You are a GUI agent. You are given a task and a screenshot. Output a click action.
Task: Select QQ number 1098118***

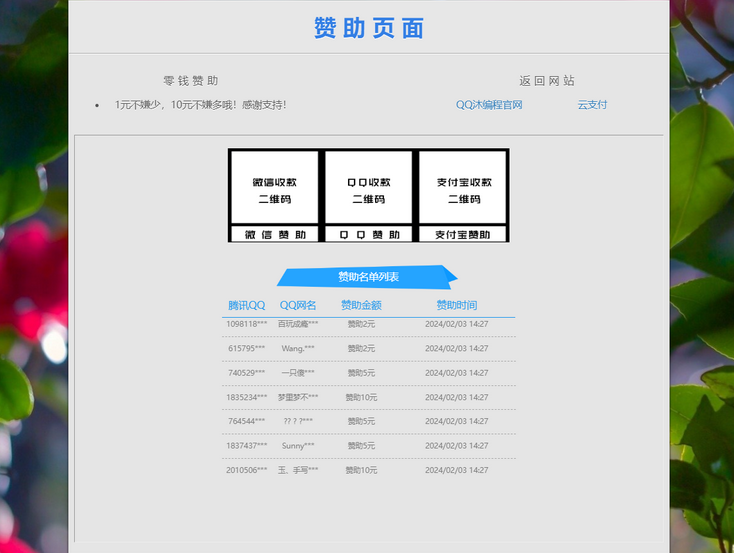pyautogui.click(x=247, y=324)
